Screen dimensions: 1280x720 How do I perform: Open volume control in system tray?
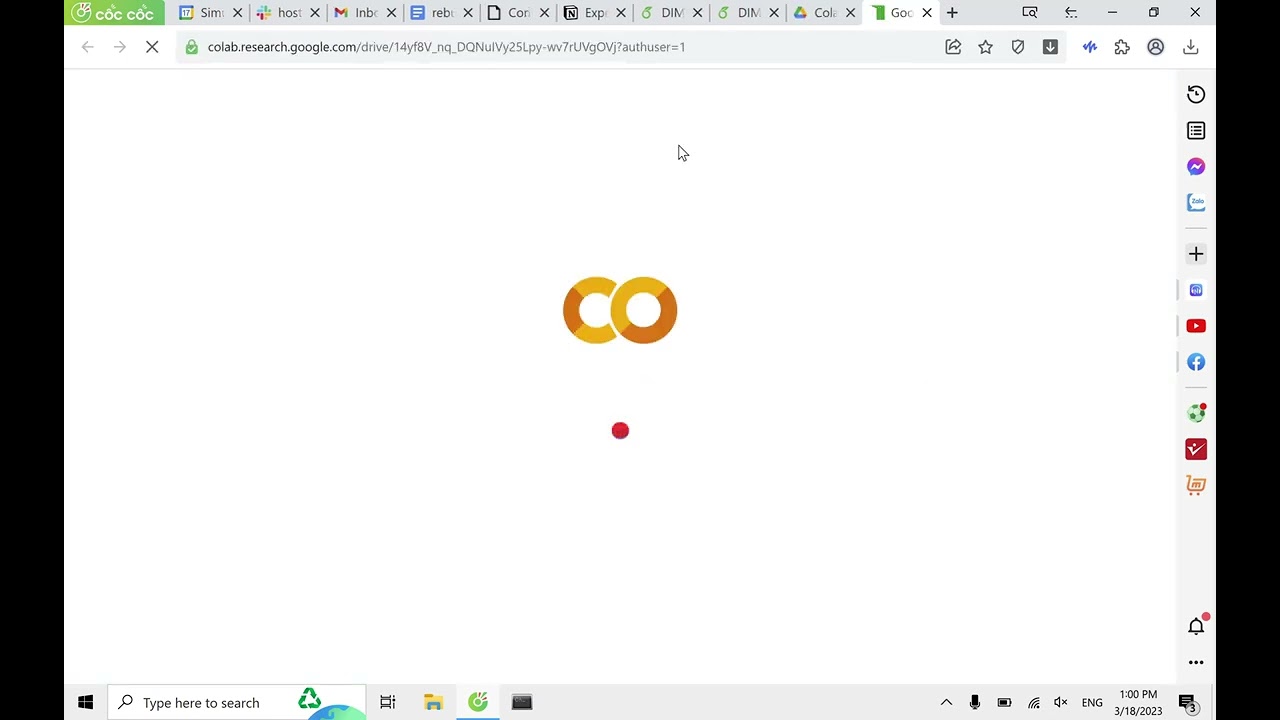(1061, 703)
